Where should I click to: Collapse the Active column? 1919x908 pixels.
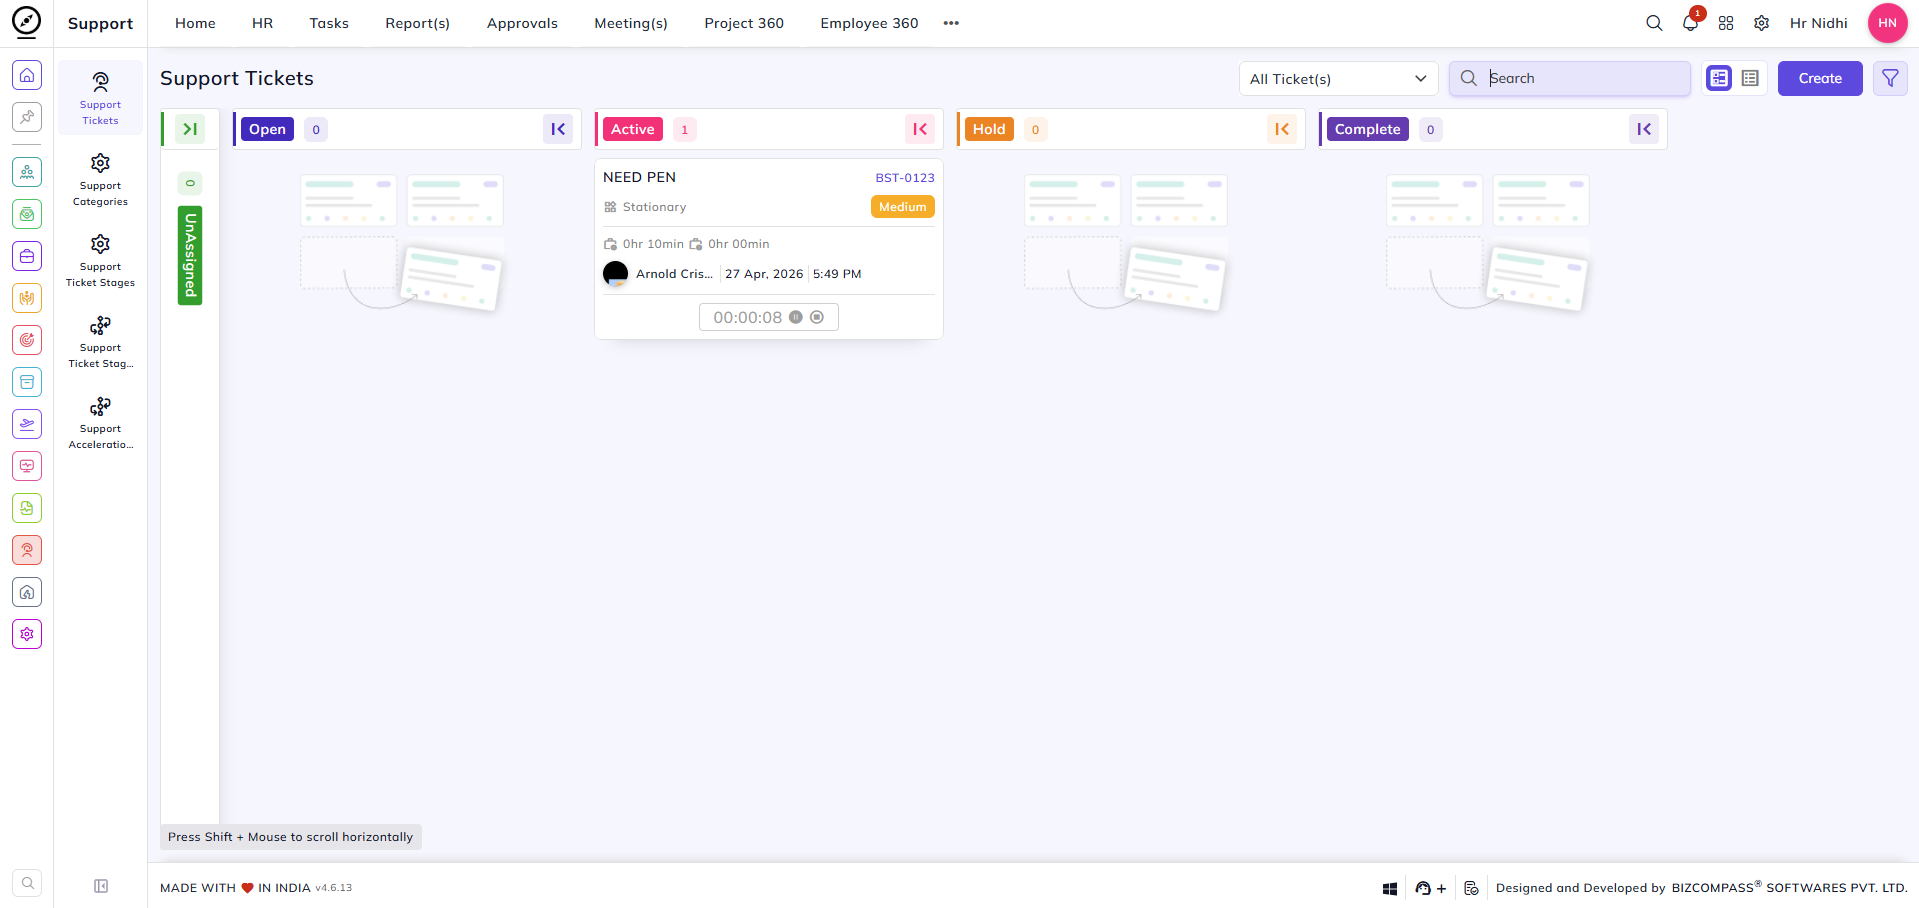[920, 129]
